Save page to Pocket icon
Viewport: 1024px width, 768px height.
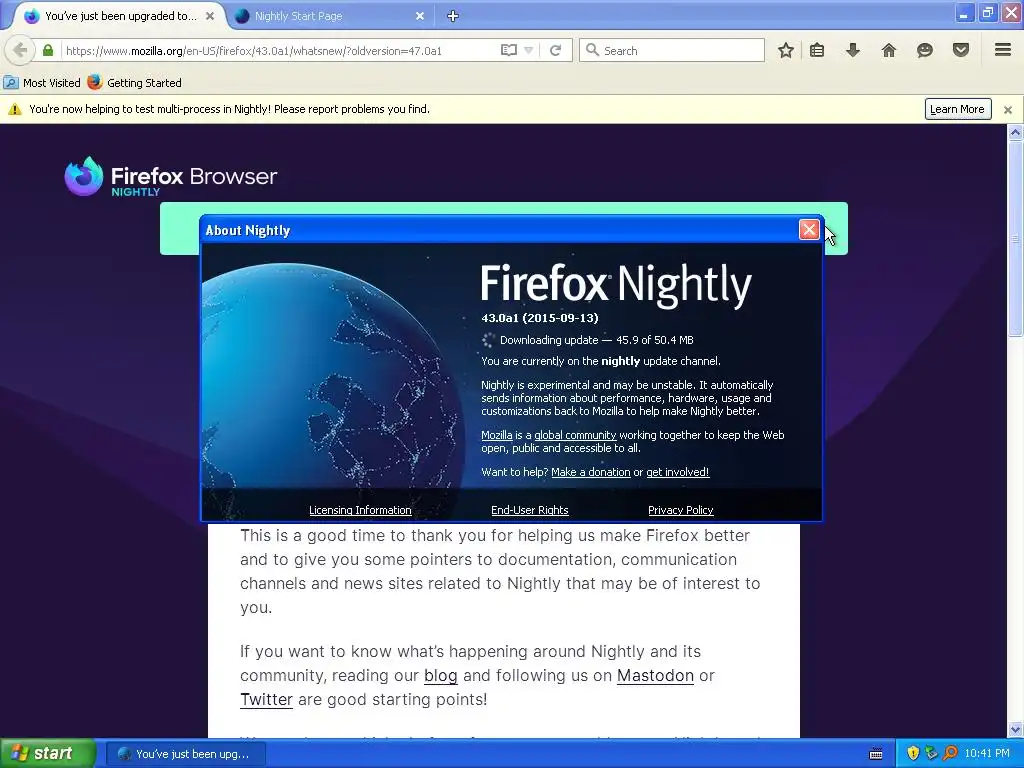click(961, 50)
